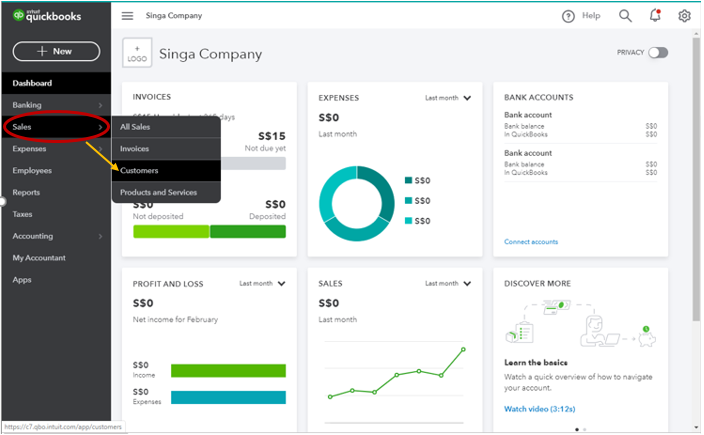Image resolution: width=704 pixels, height=435 pixels.
Task: Click the search magnifier icon
Action: [625, 16]
